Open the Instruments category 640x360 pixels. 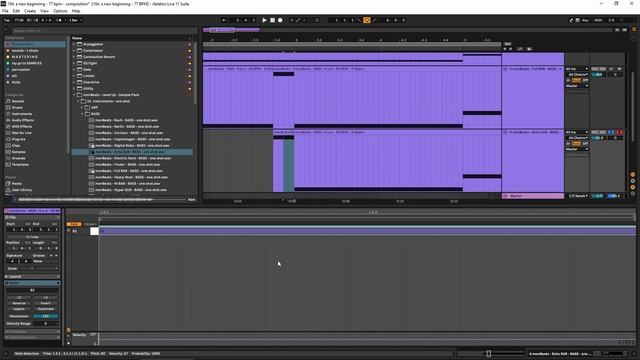[x=22, y=114]
